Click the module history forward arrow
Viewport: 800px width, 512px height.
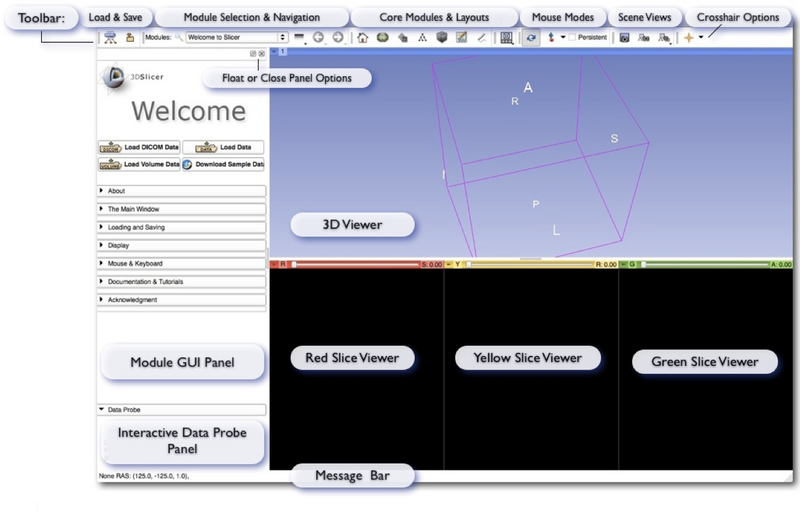coord(337,37)
